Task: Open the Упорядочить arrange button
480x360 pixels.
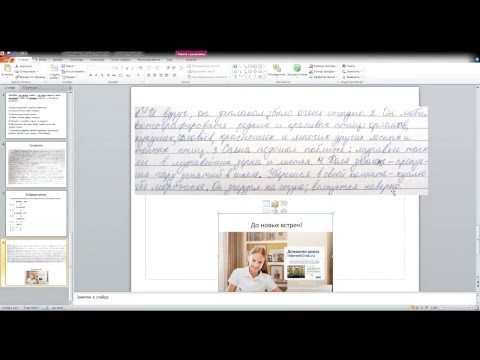Action: coord(277,71)
